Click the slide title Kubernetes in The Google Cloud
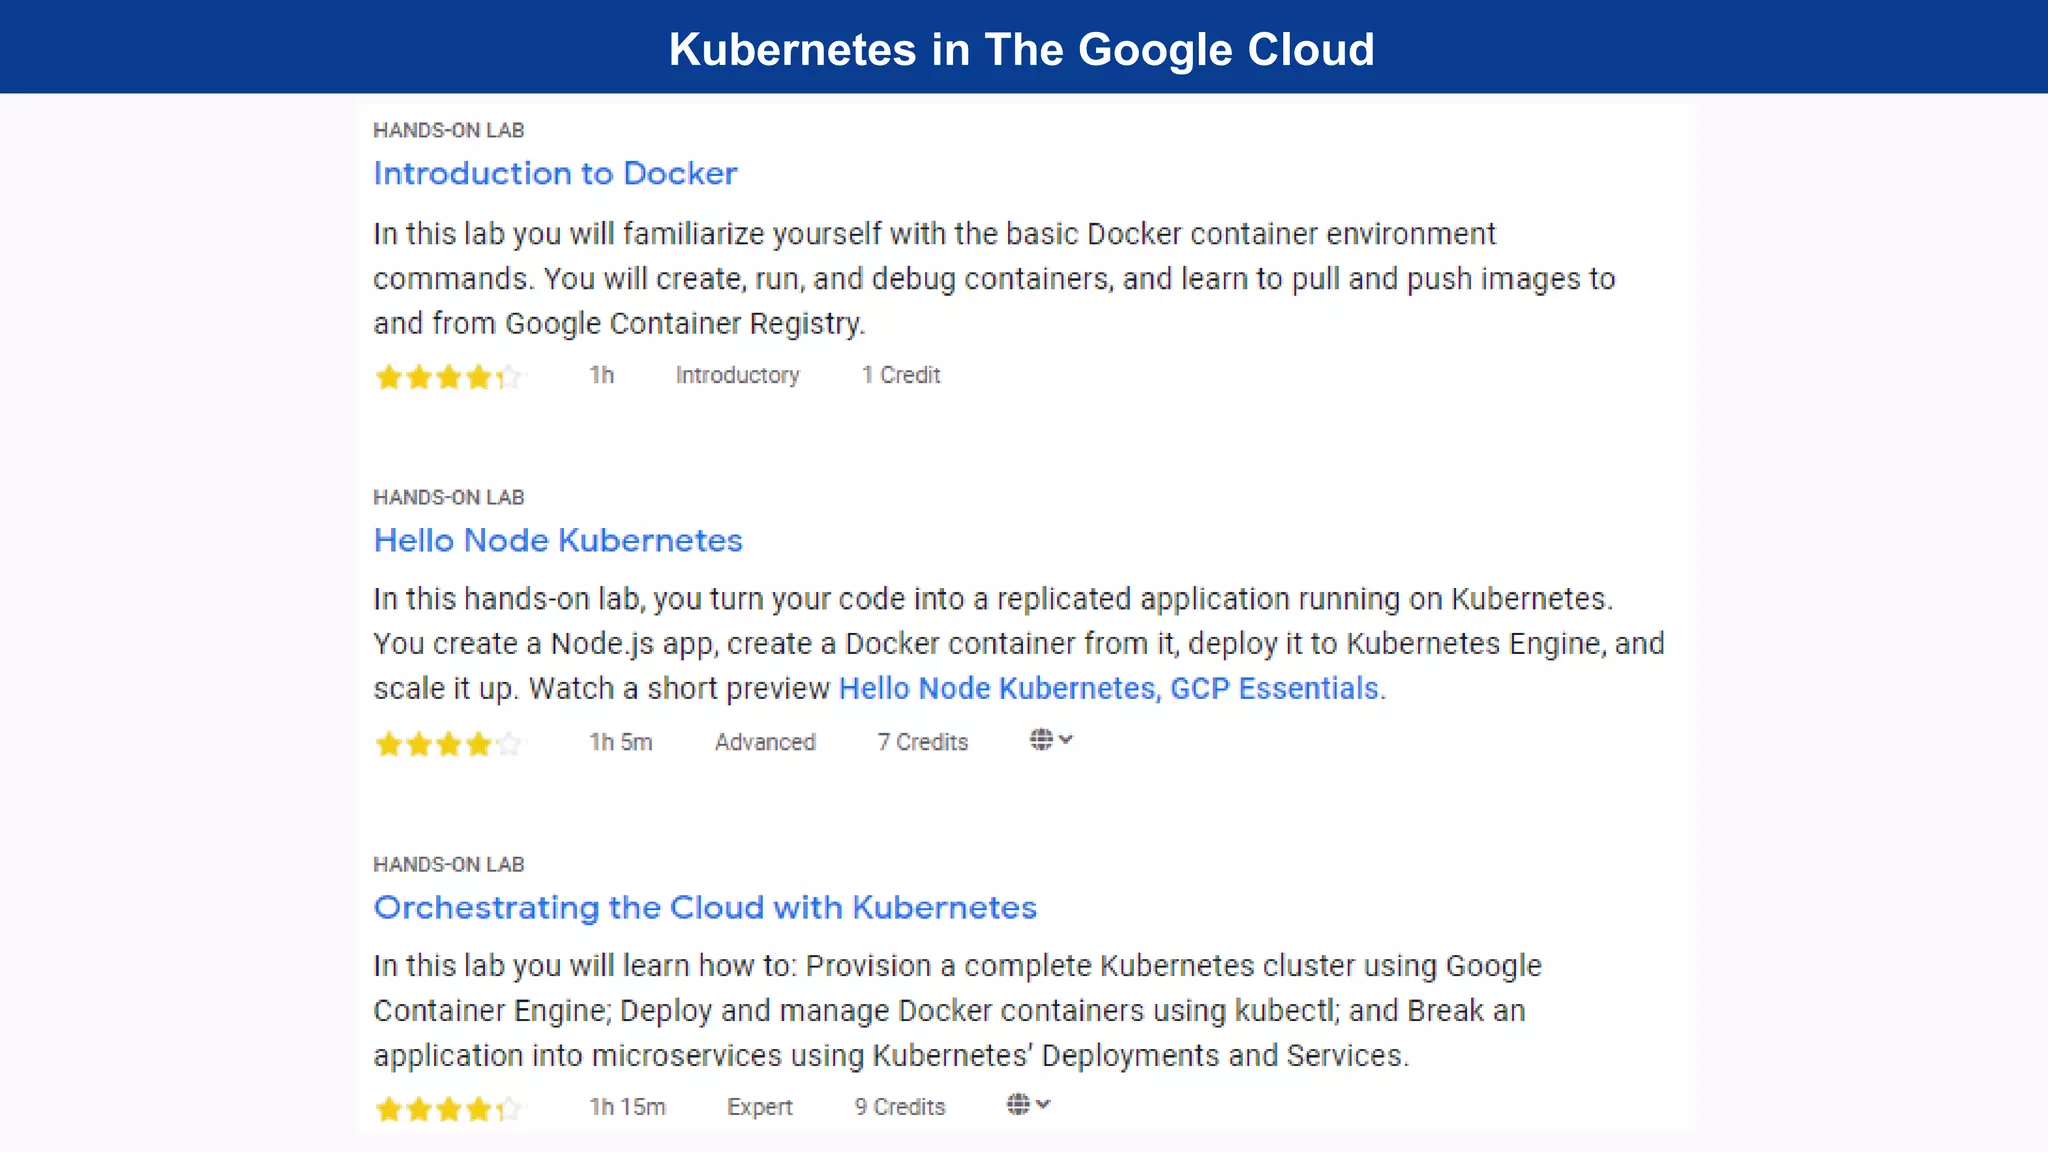The width and height of the screenshot is (2048, 1152). [1022, 49]
